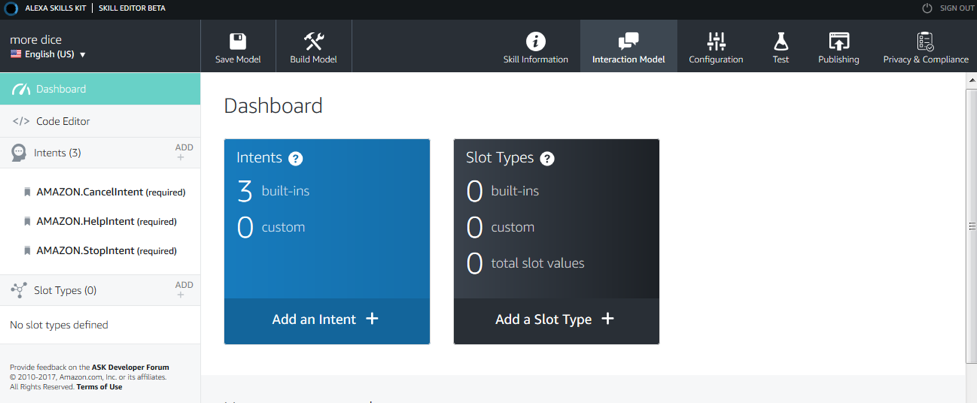
Task: Click the scrollbar up arrow
Action: tap(971, 79)
